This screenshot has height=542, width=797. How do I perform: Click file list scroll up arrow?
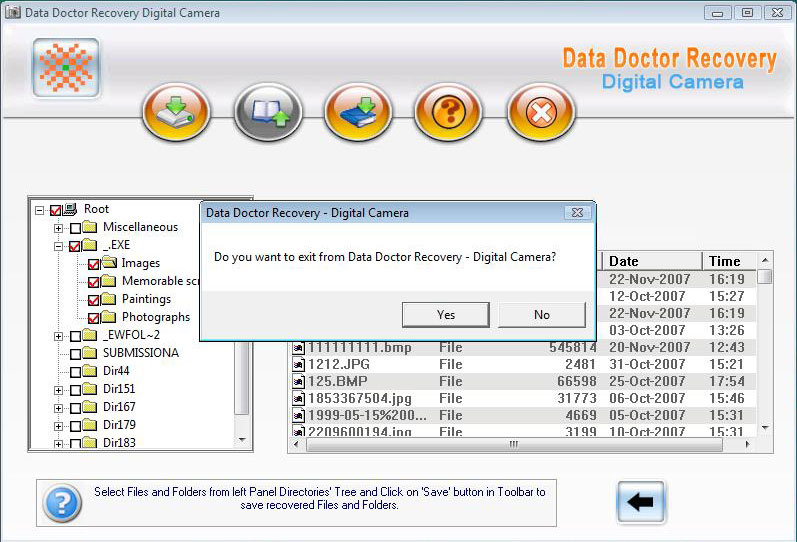point(765,260)
